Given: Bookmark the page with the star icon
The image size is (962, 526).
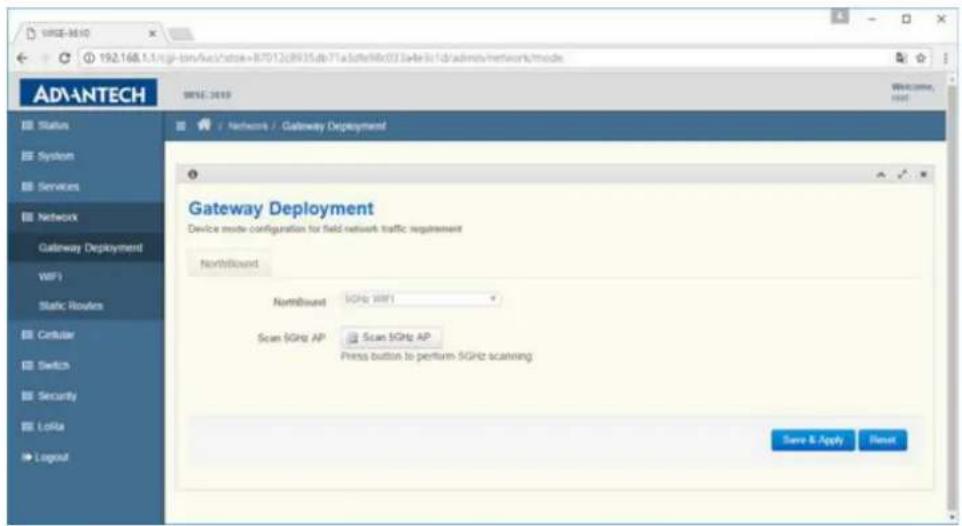Looking at the screenshot, I should click(920, 58).
